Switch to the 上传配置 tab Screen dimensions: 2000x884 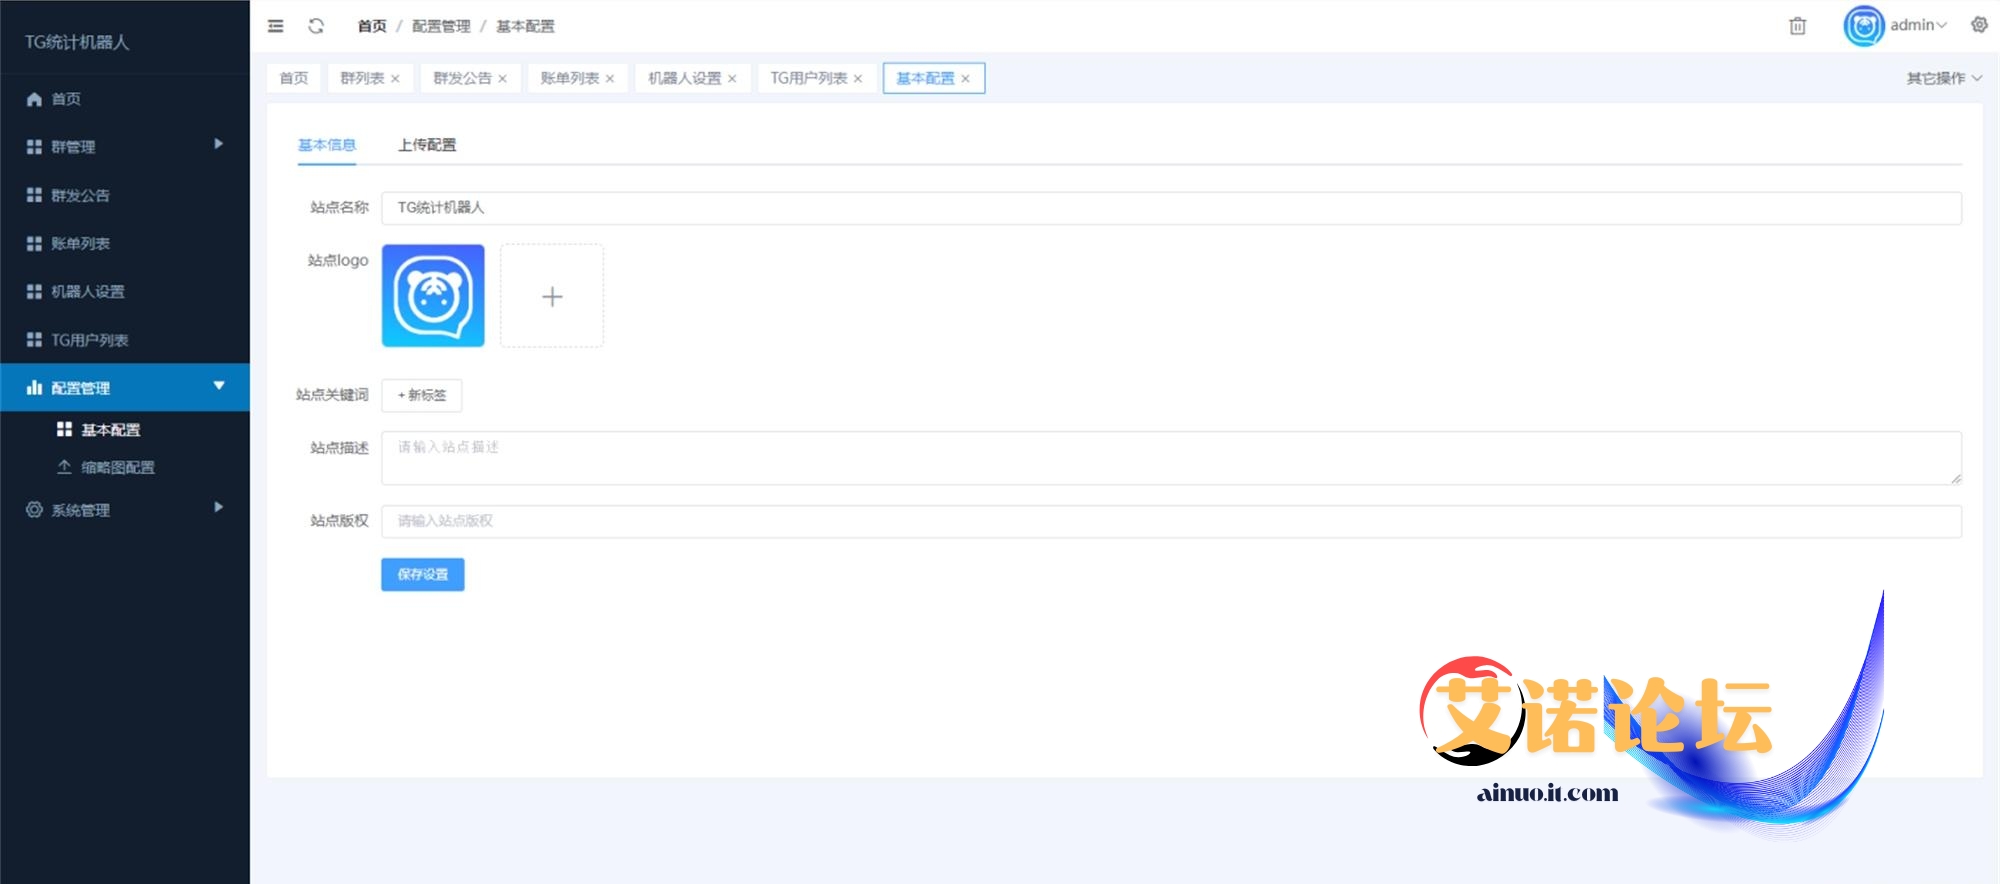tap(427, 145)
